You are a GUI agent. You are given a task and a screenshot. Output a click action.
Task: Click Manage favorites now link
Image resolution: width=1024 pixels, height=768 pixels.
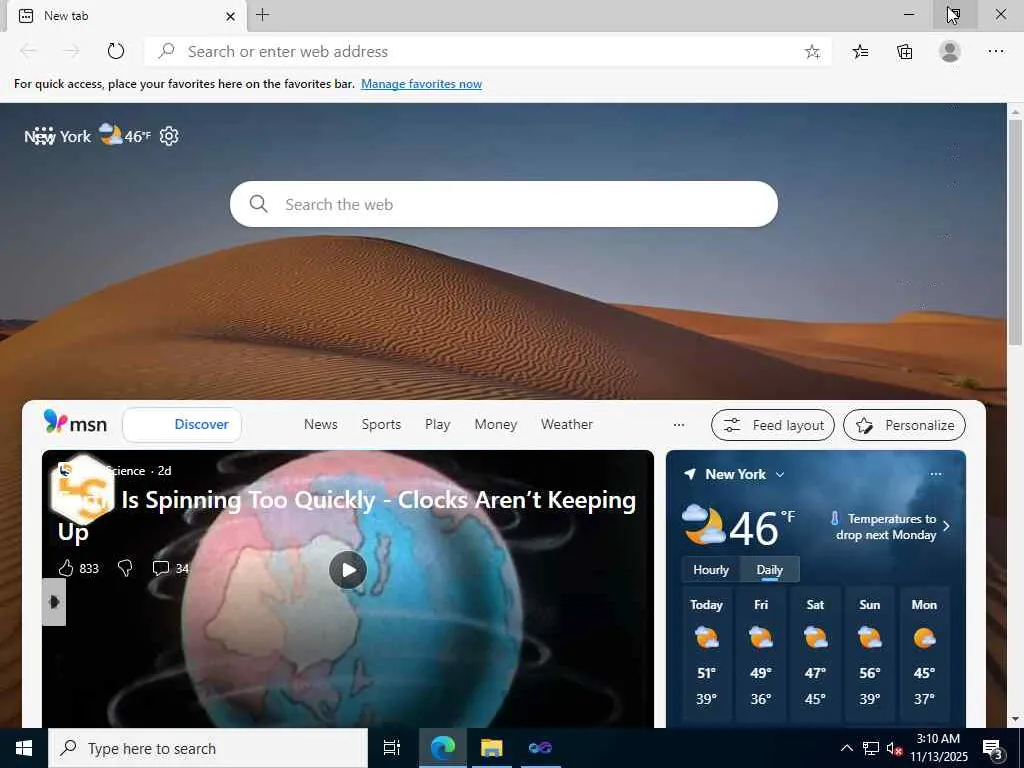421,84
